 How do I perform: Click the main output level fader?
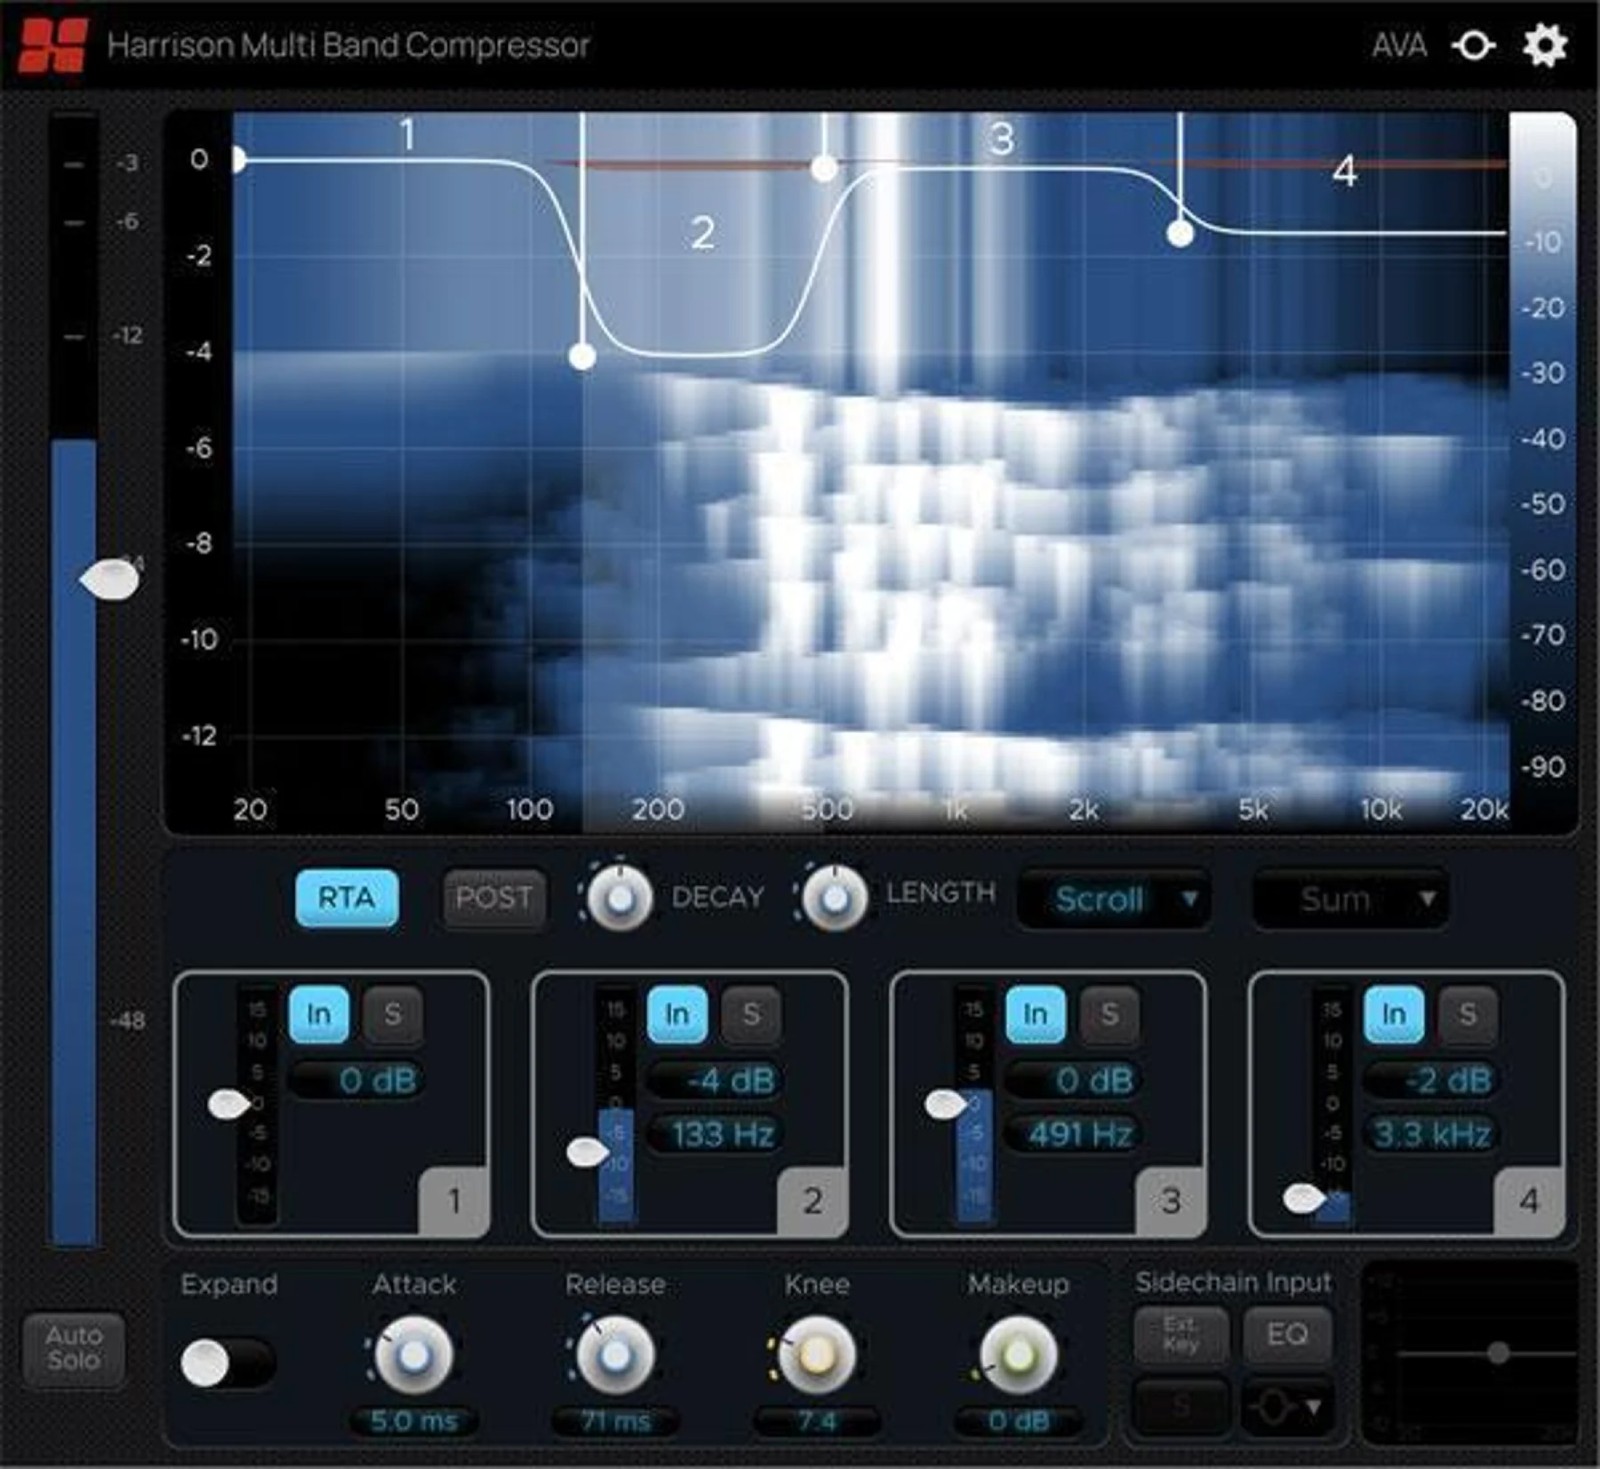(110, 580)
